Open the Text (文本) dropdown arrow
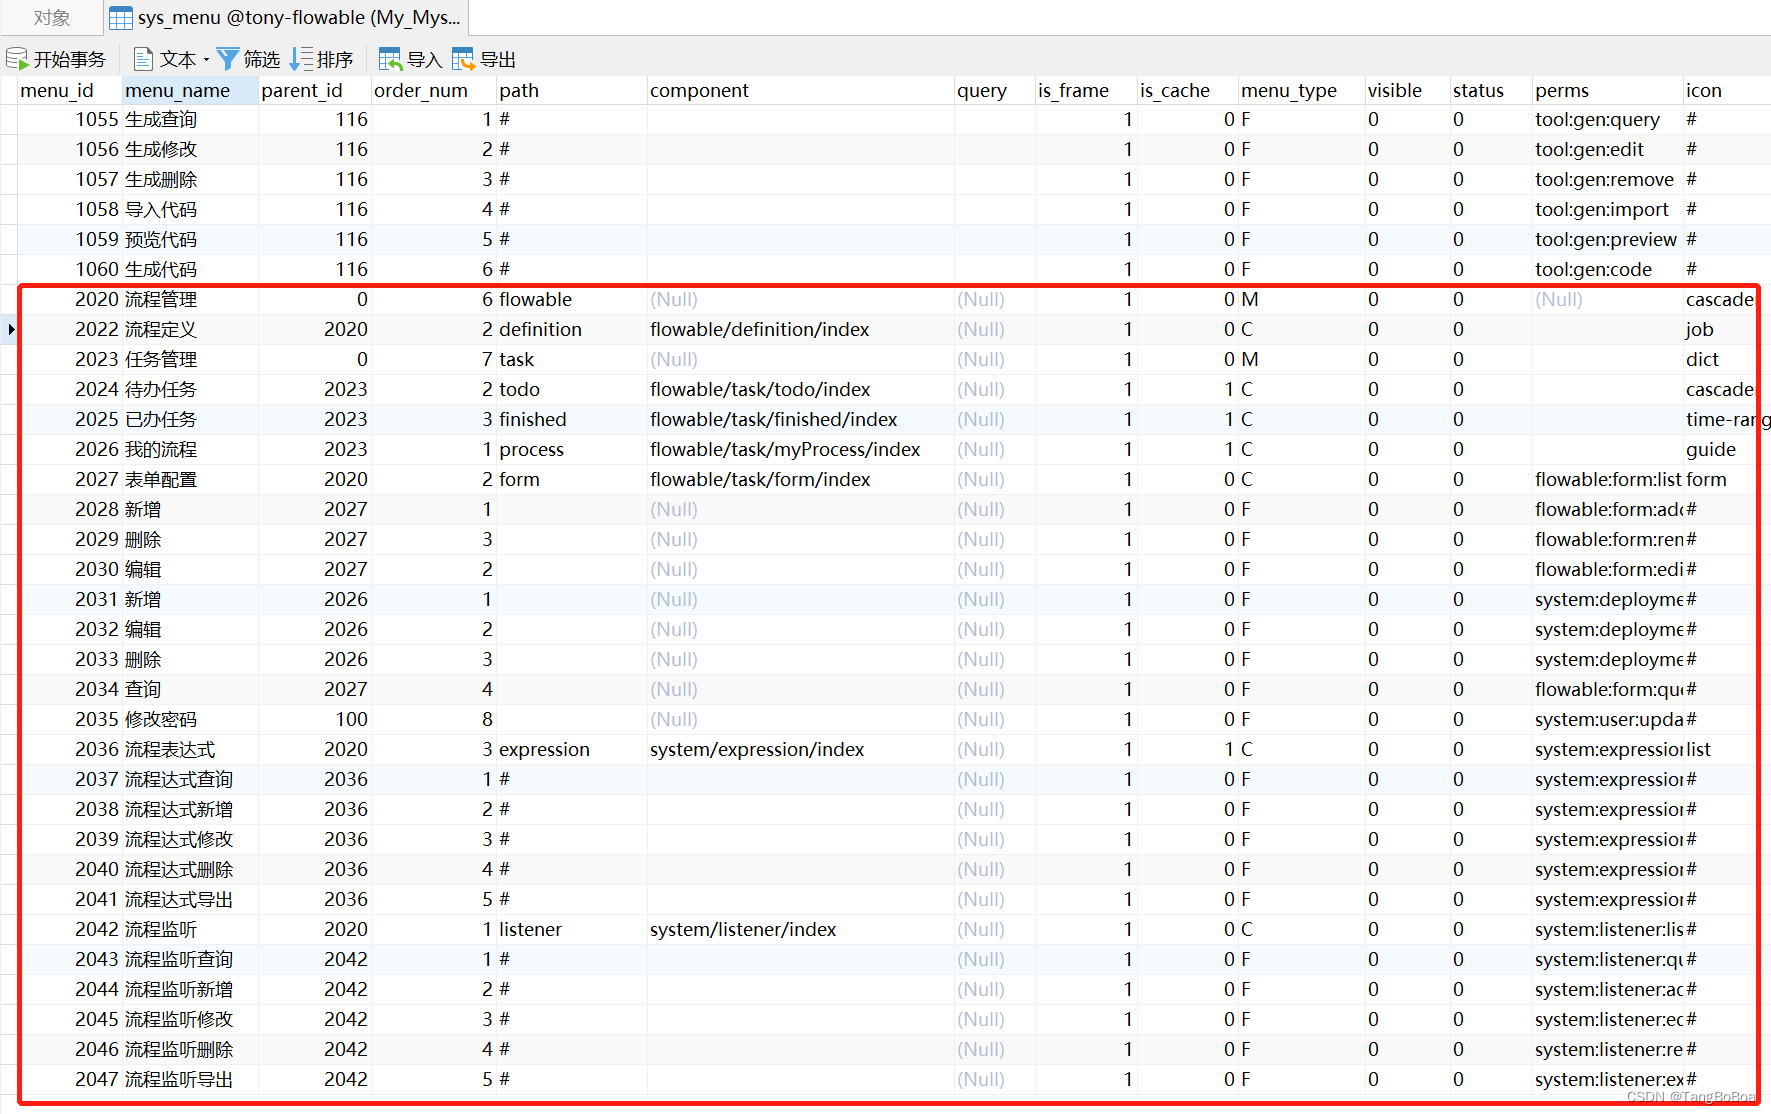The image size is (1771, 1114). [206, 60]
